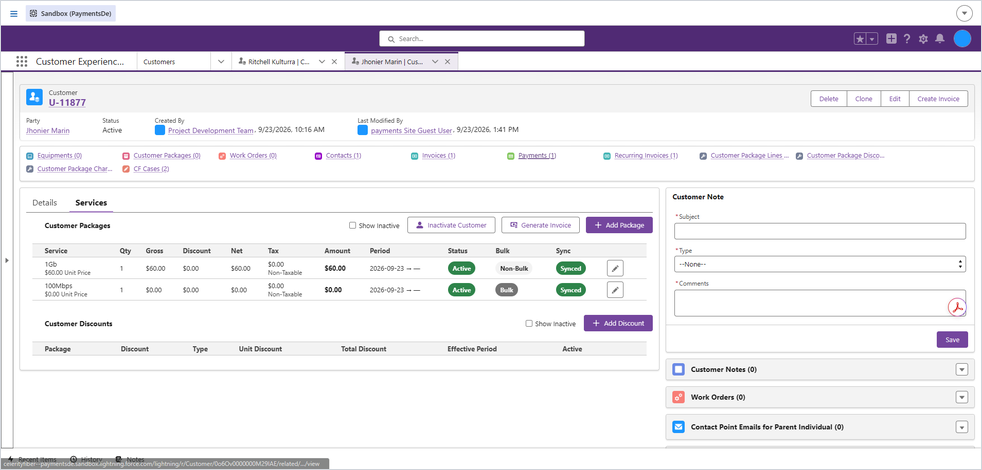Click the Favorites star icon
Screen dimensions: 982x470
pyautogui.click(x=860, y=39)
